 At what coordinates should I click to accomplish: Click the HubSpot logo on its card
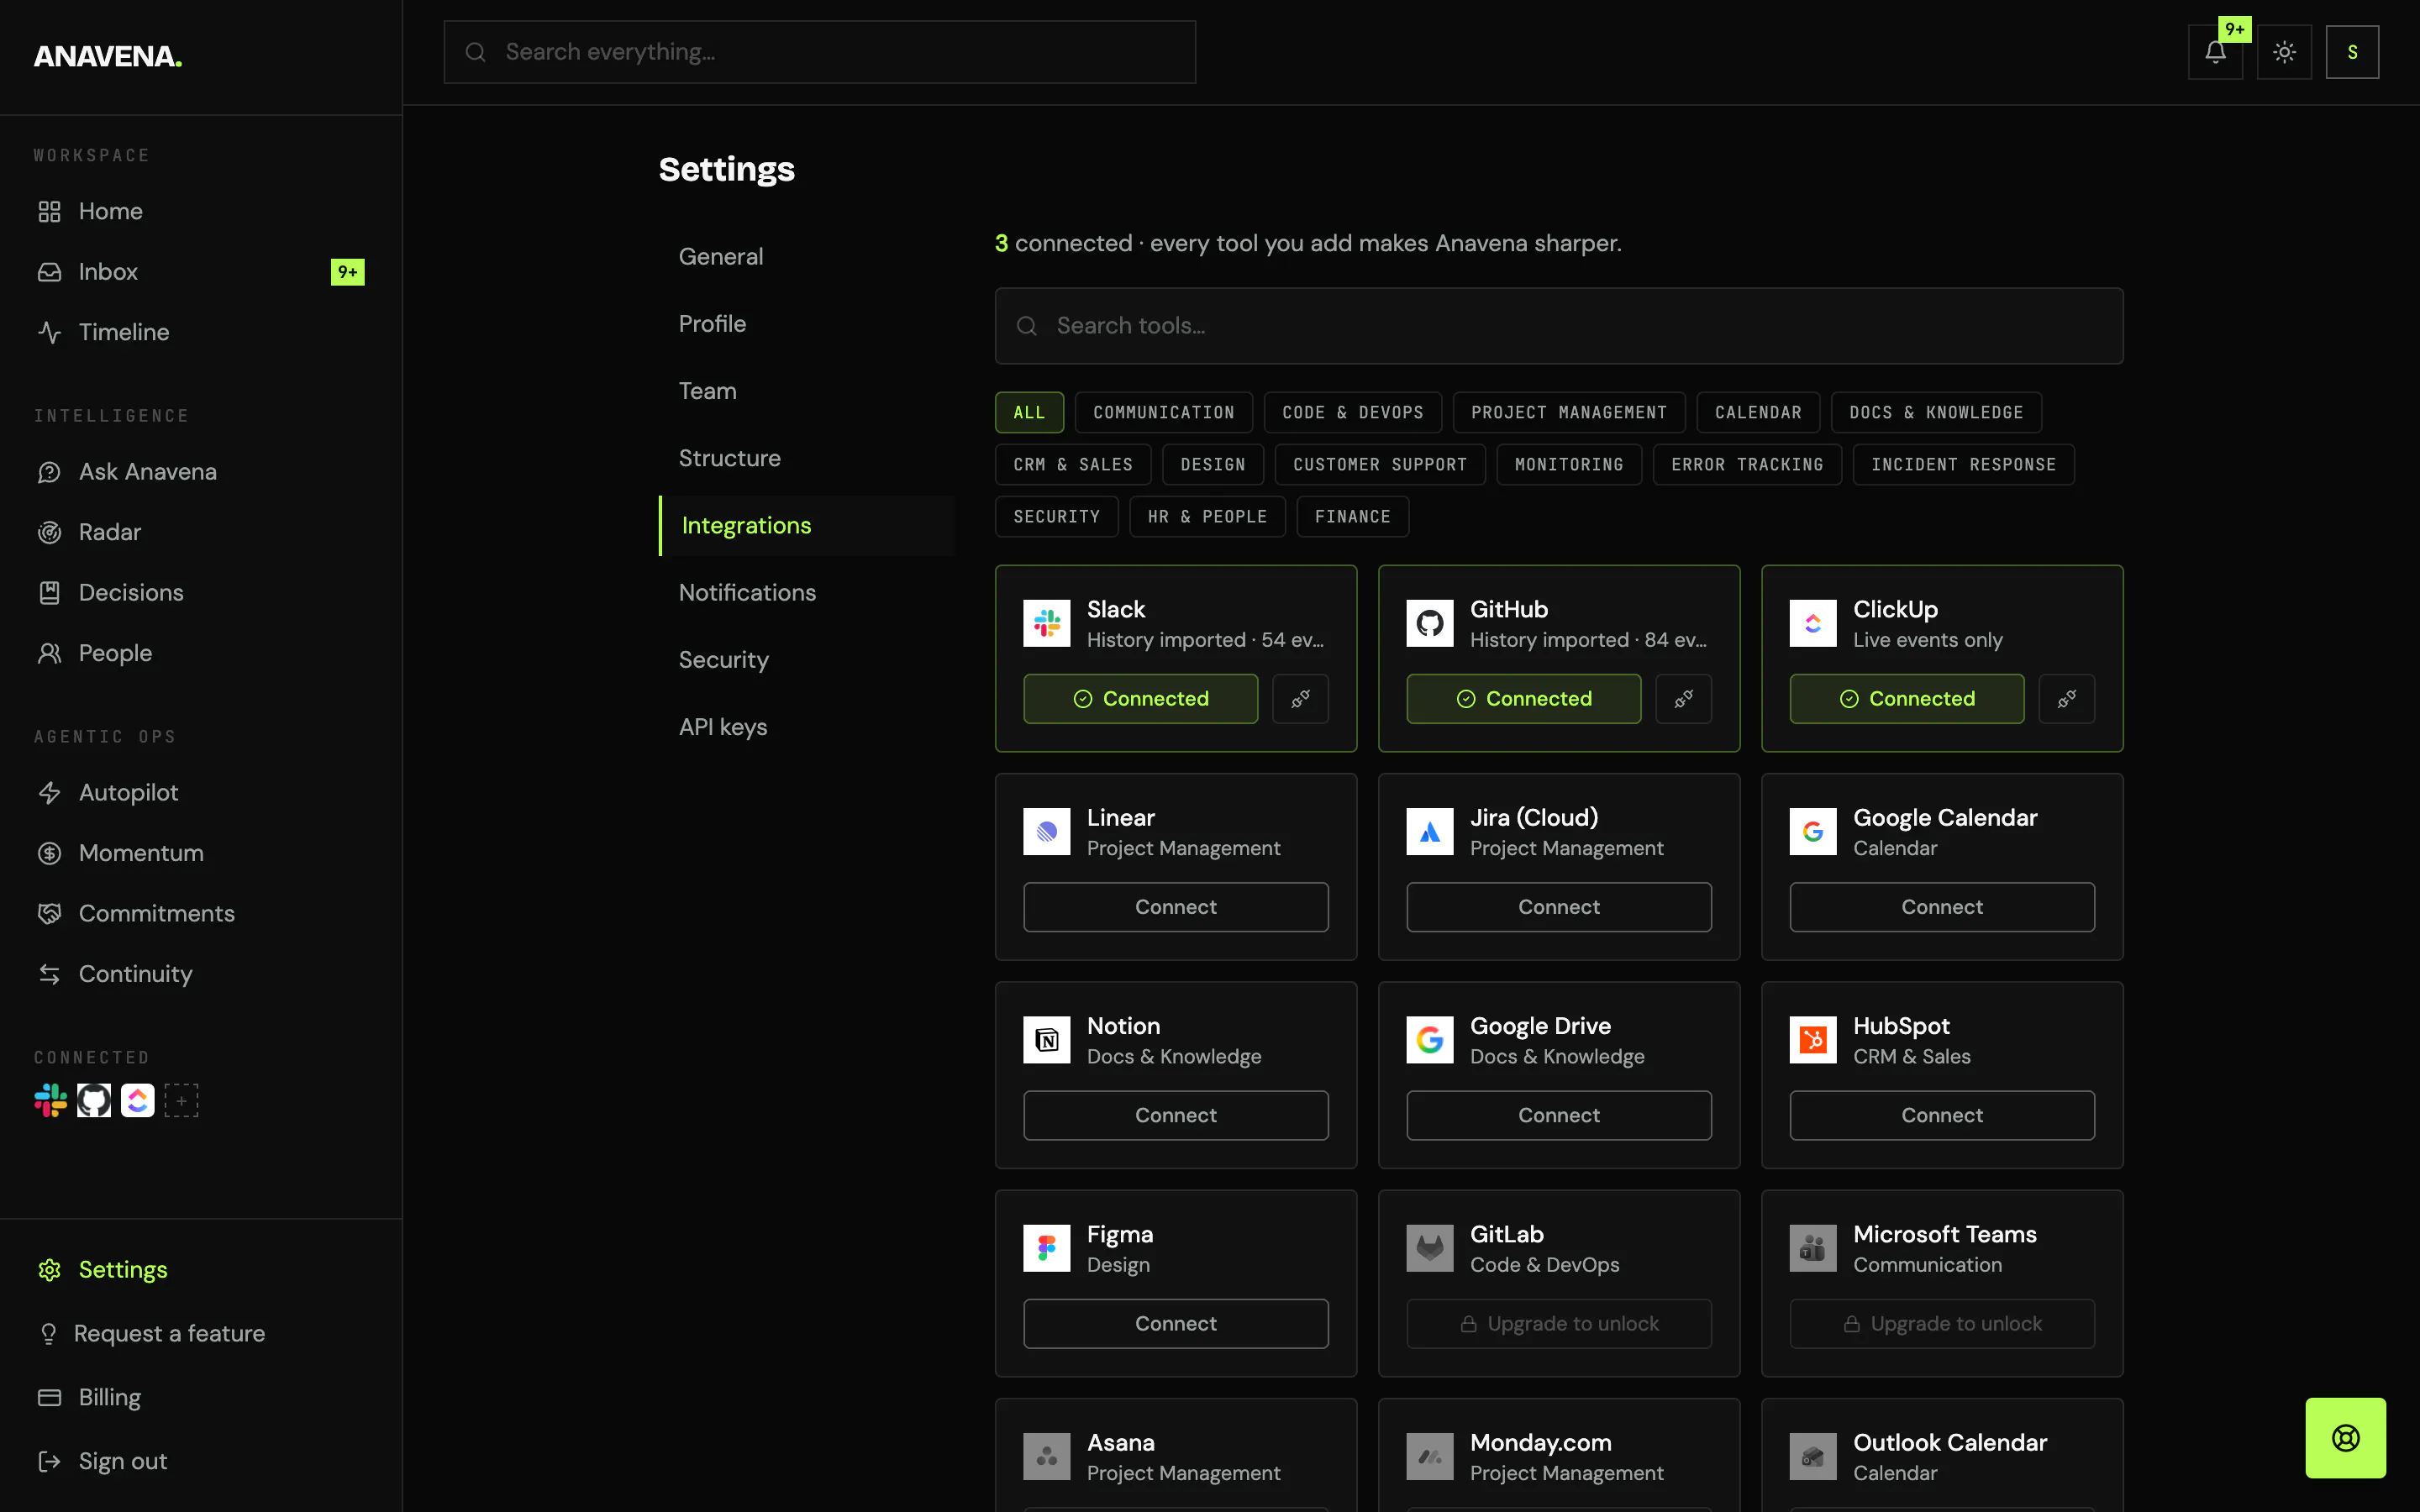[x=1813, y=1040]
